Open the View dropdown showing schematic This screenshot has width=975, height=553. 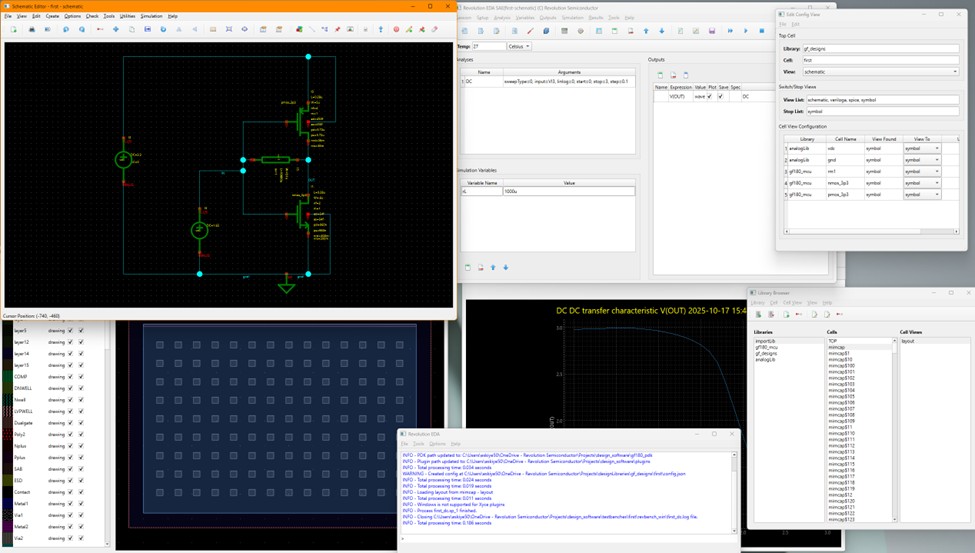(x=880, y=72)
